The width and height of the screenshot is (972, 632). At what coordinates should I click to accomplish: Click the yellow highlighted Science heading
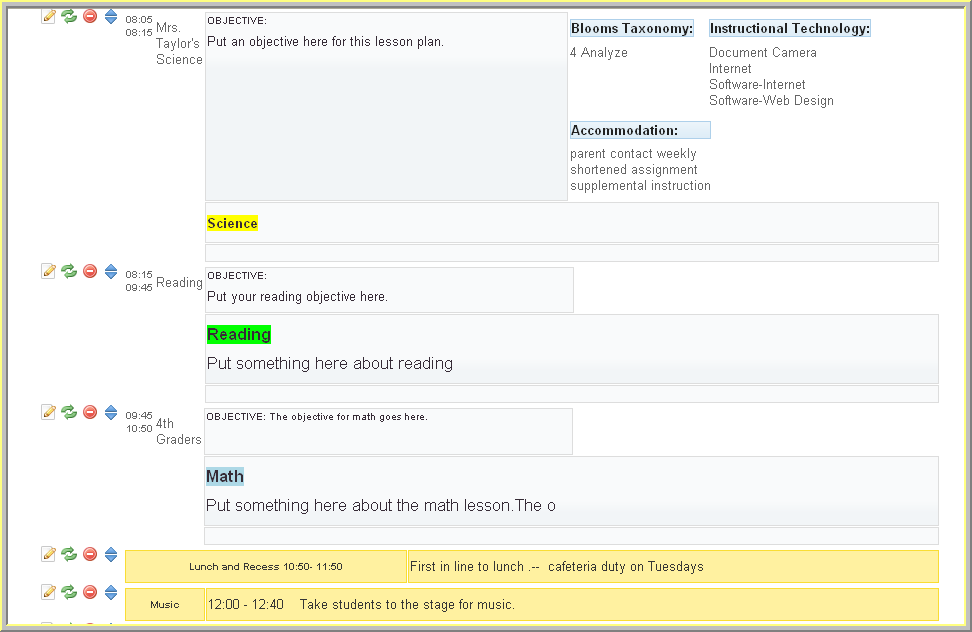click(232, 224)
